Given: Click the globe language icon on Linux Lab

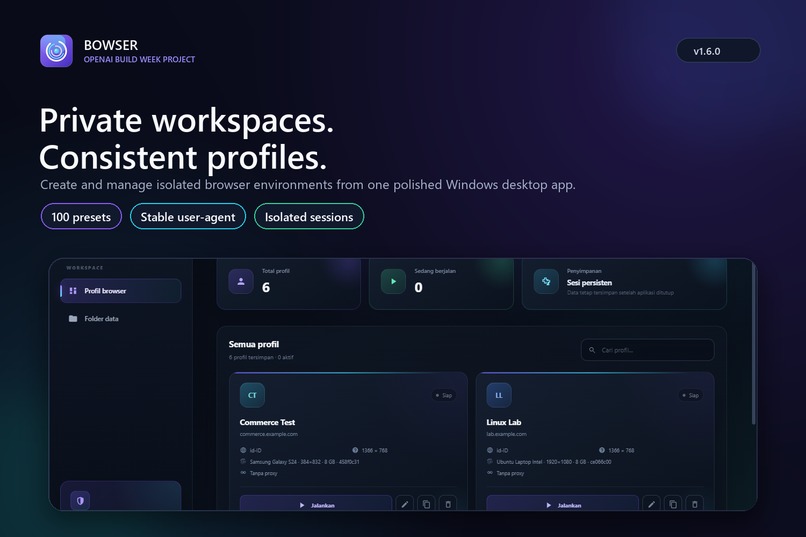Looking at the screenshot, I should (x=490, y=450).
